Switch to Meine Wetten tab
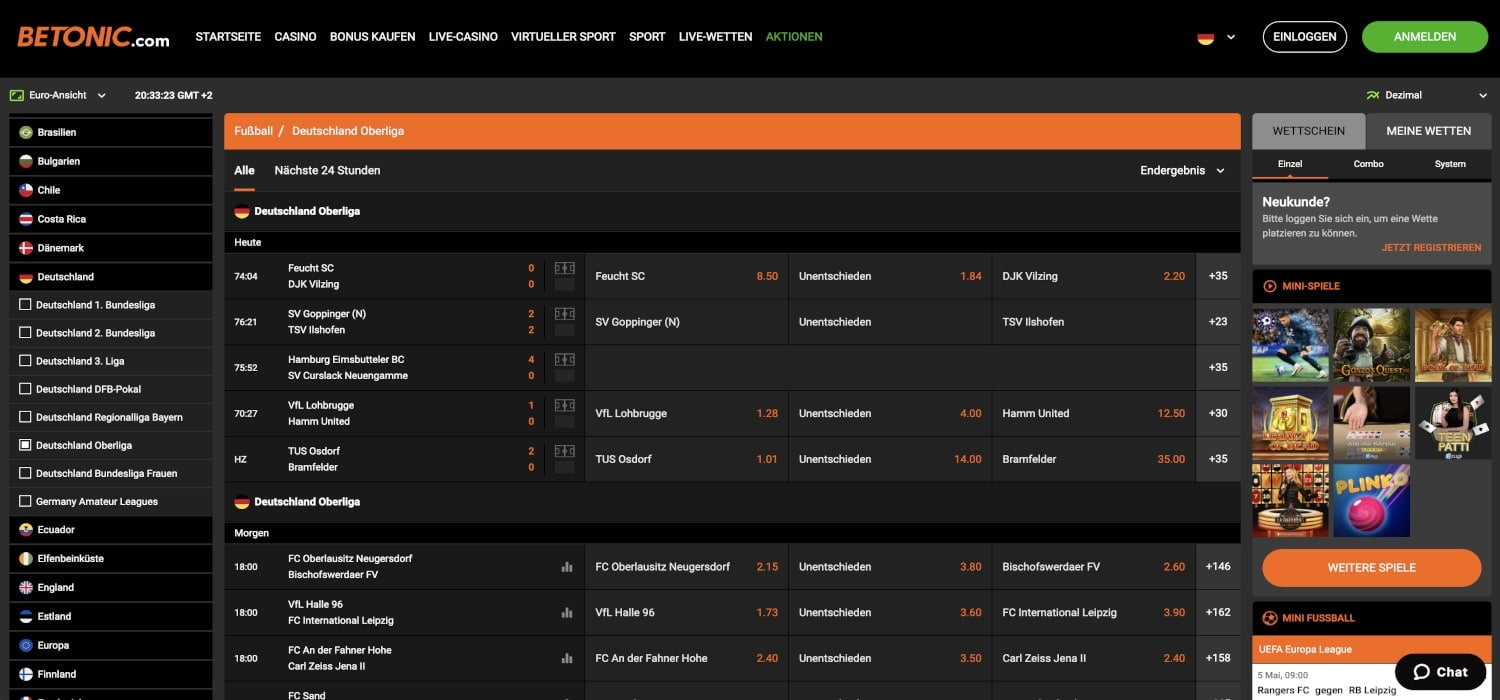1500x700 pixels. (1428, 131)
